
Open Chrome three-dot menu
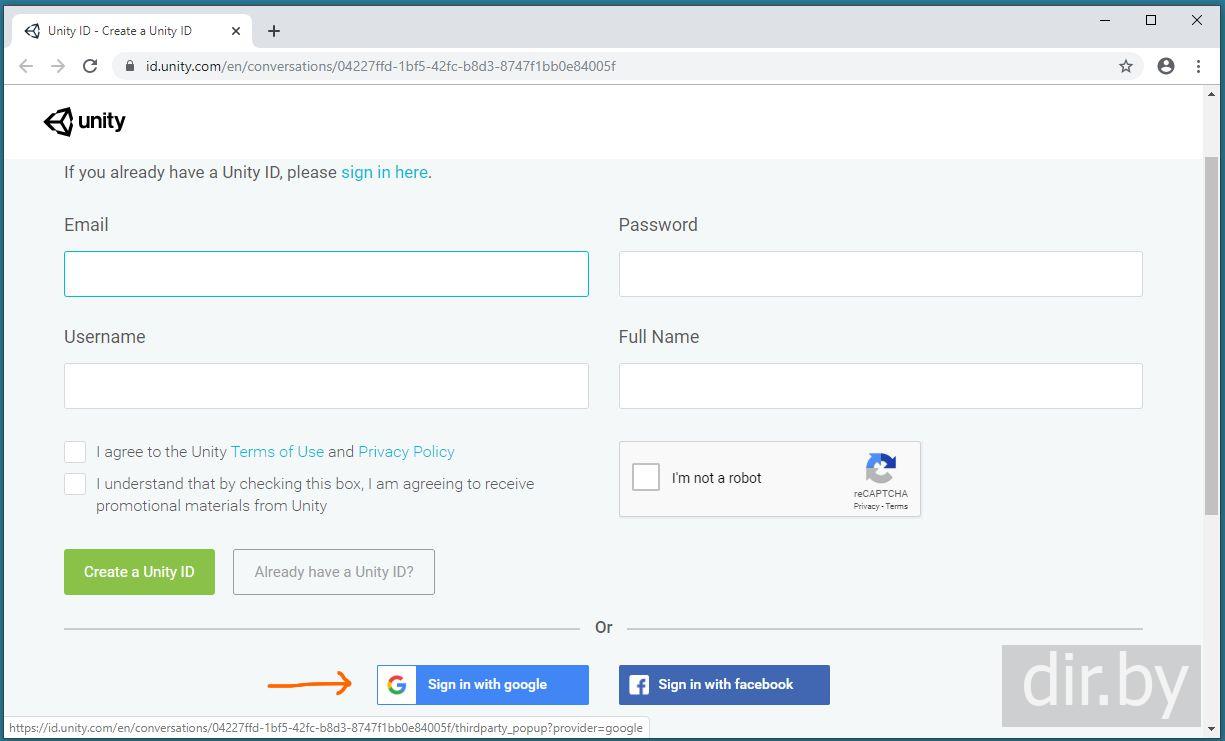[x=1198, y=66]
